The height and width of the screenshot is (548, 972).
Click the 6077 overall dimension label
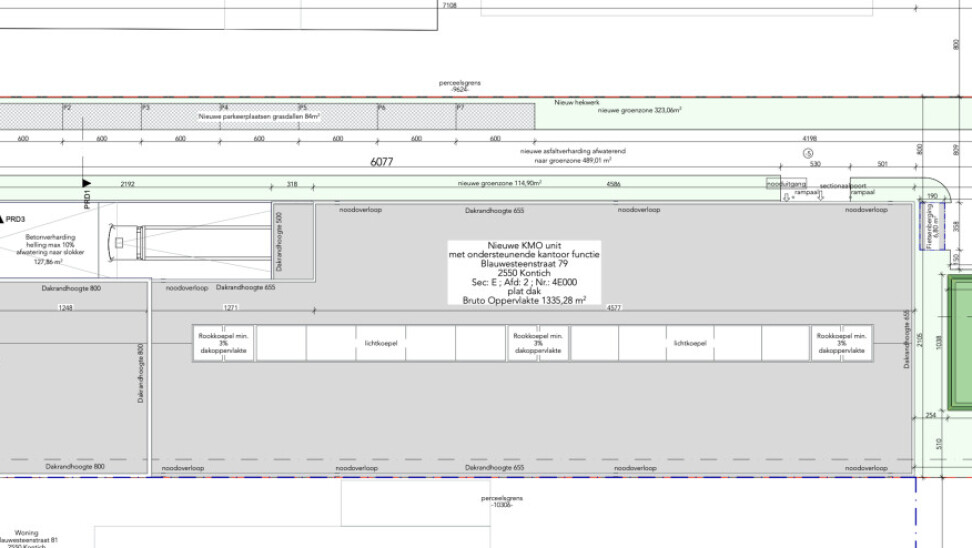coord(382,161)
